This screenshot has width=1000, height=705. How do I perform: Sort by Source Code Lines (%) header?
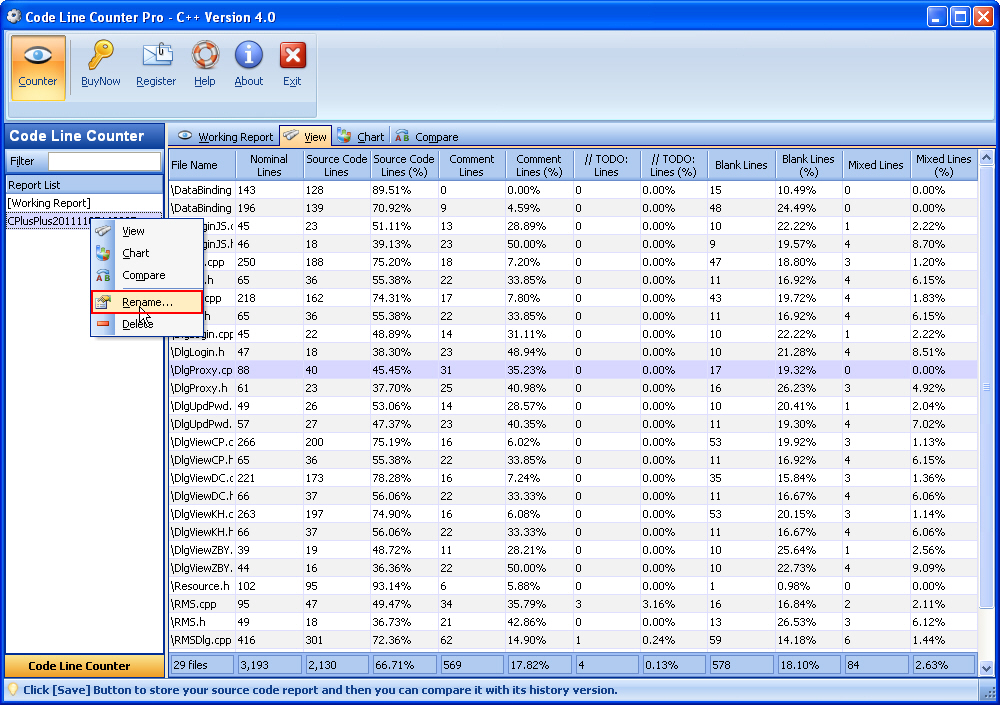tap(404, 165)
